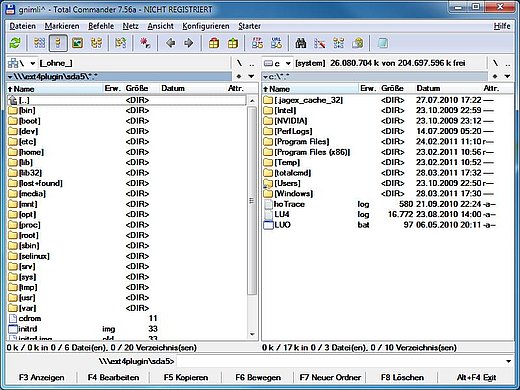The image size is (520, 390).
Task: Click the copy names to clipboard icon
Action: pos(357,43)
